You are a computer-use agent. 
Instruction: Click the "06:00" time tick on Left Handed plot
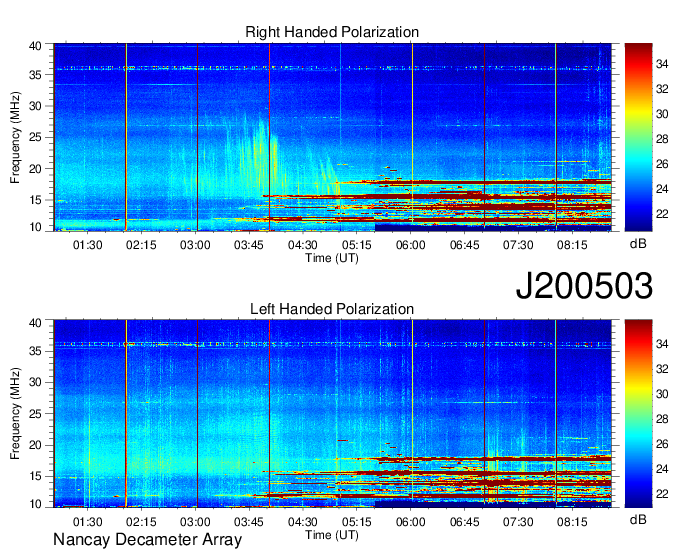[410, 521]
